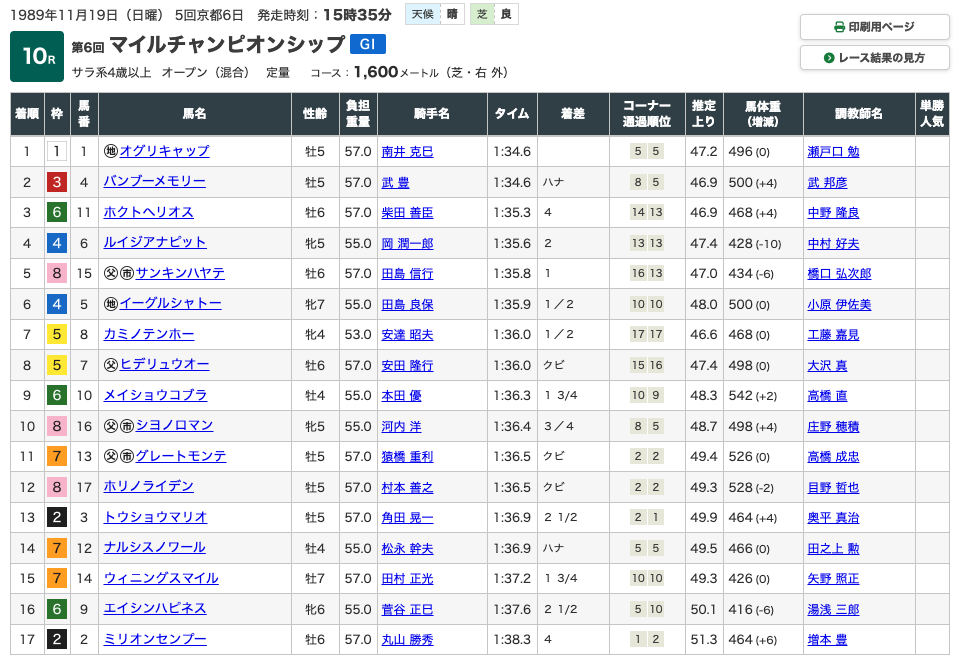Click the 地 mark beside イーグルシャトー
Viewport: 961px width, 667px height.
pyautogui.click(x=111, y=303)
